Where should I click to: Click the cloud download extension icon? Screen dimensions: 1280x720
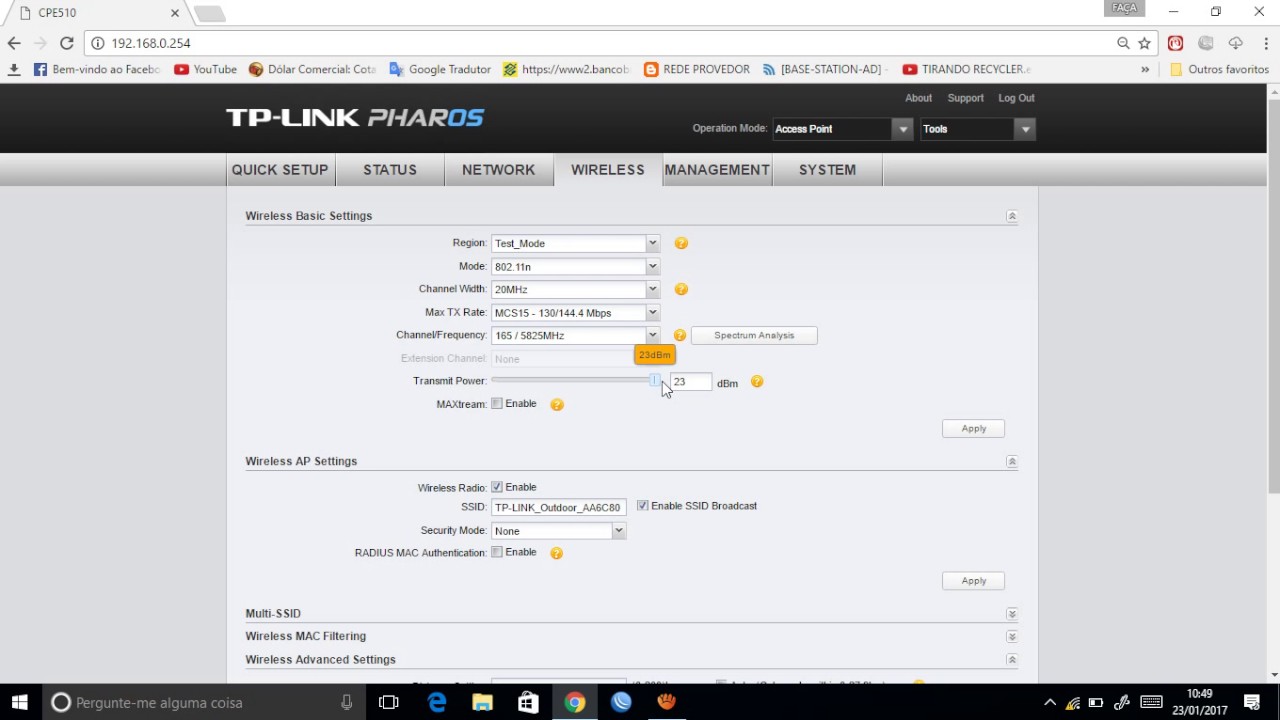(1236, 43)
